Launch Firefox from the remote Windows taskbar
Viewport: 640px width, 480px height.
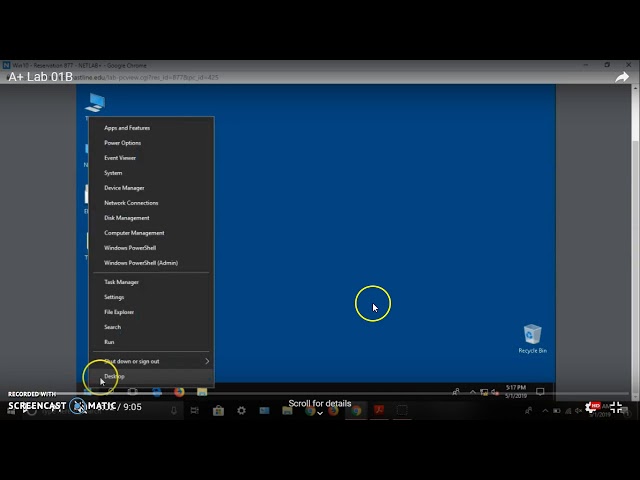(x=179, y=392)
